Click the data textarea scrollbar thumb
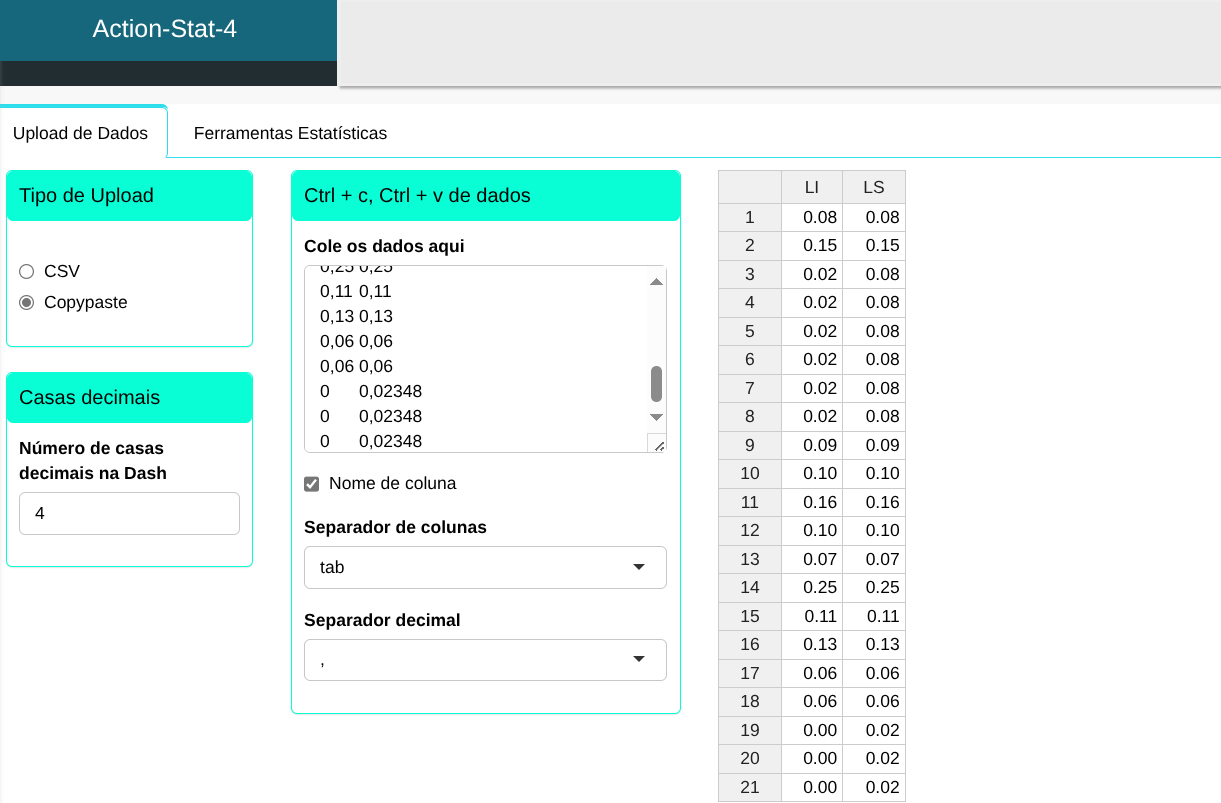Viewport: 1221px width, 803px height. pyautogui.click(x=656, y=384)
